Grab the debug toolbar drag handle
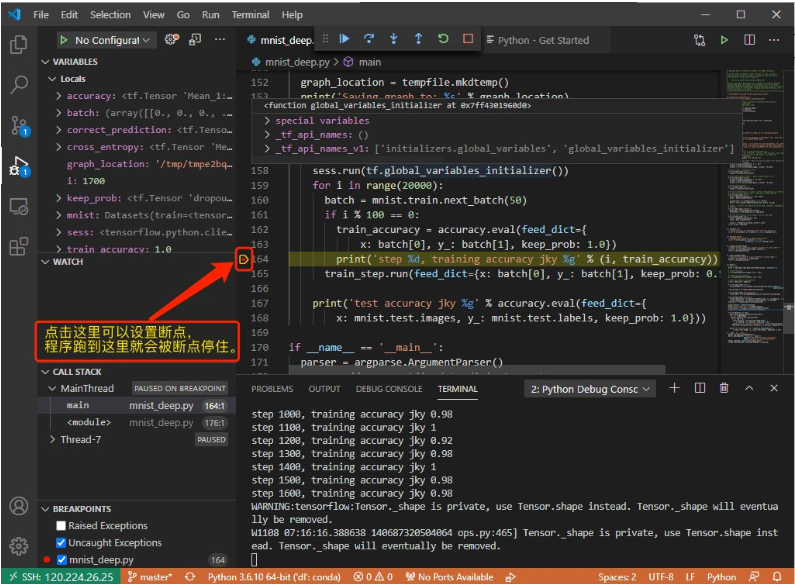 pos(326,39)
